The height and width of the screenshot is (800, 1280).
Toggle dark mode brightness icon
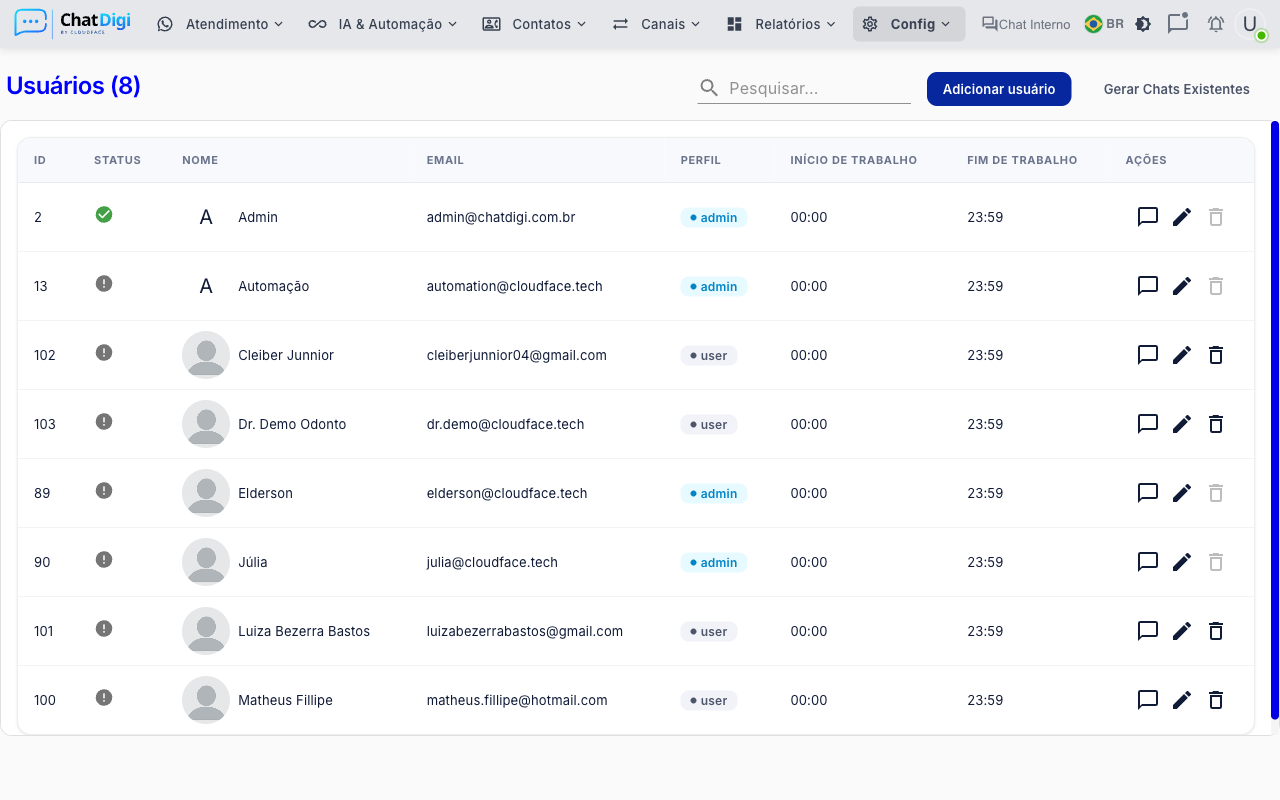coord(1143,24)
